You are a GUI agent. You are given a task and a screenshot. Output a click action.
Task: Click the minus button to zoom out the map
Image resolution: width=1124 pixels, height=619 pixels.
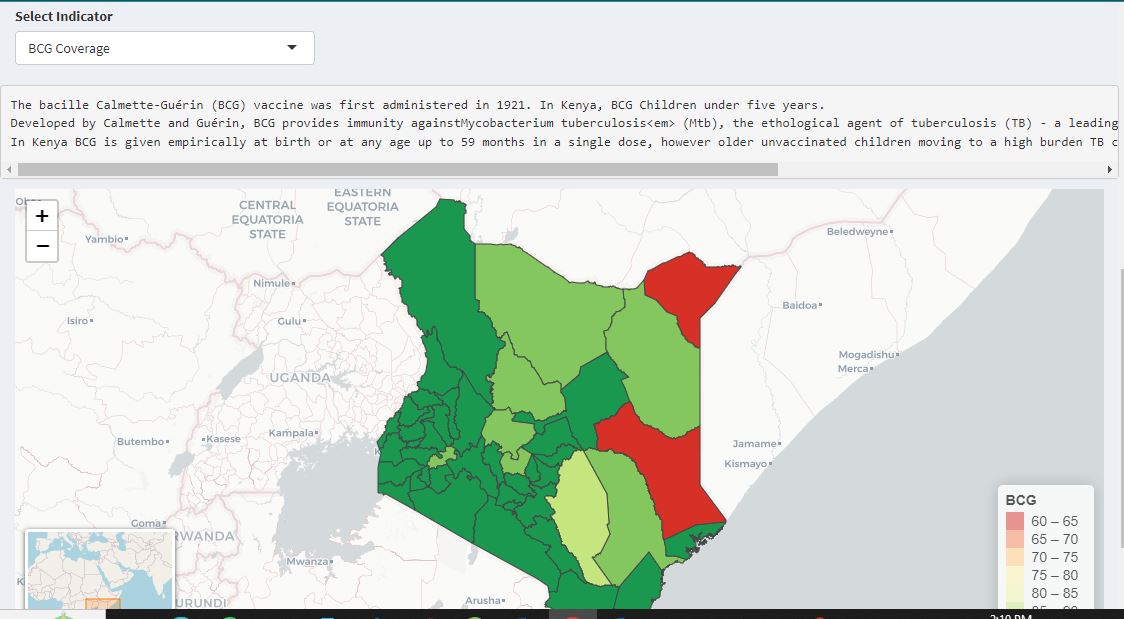click(41, 245)
